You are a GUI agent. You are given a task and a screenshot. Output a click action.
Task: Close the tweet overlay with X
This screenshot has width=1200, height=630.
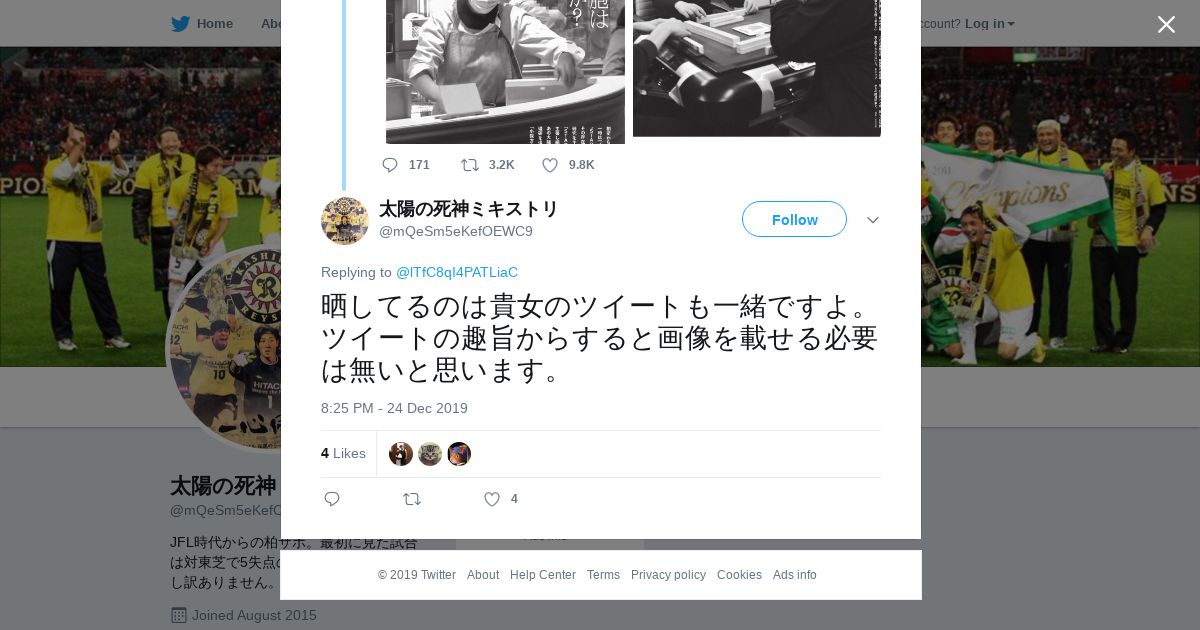pyautogui.click(x=1166, y=25)
